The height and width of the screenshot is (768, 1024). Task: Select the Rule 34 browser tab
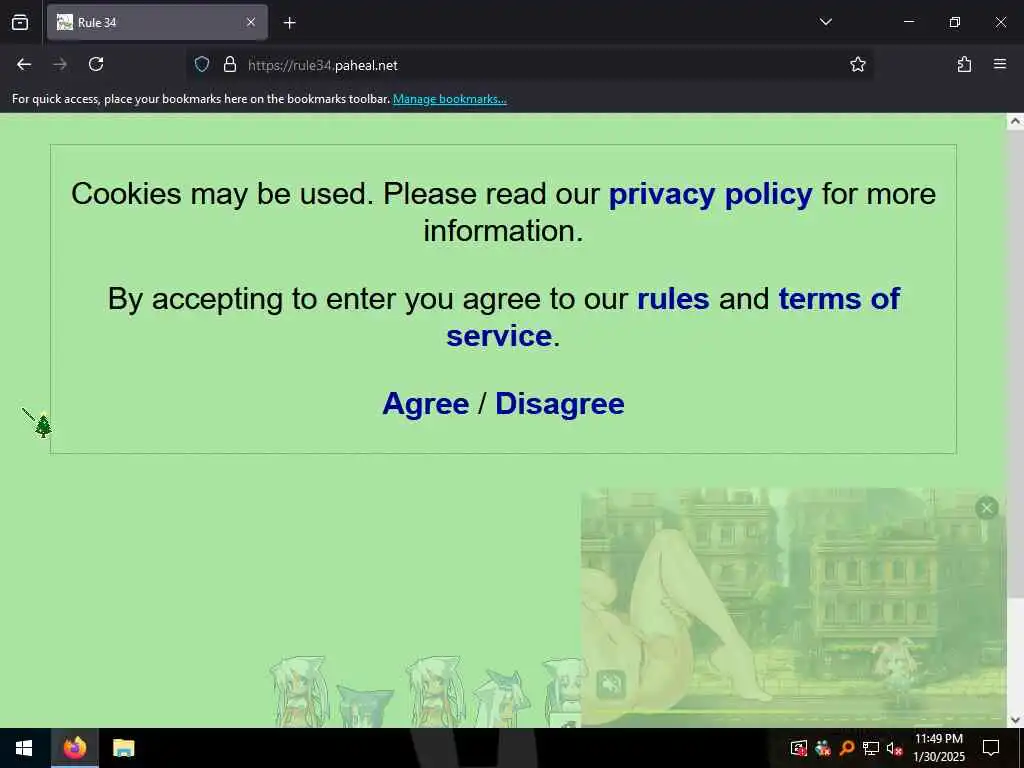pos(157,22)
